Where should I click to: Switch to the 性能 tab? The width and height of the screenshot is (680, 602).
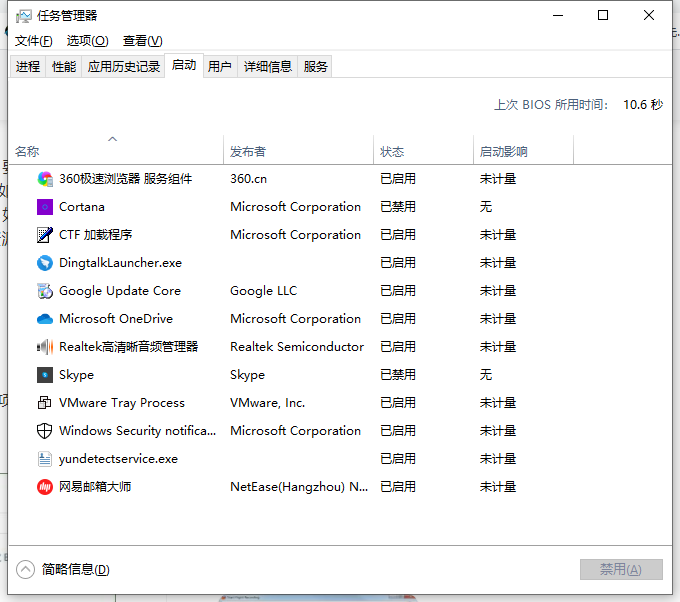tap(63, 67)
